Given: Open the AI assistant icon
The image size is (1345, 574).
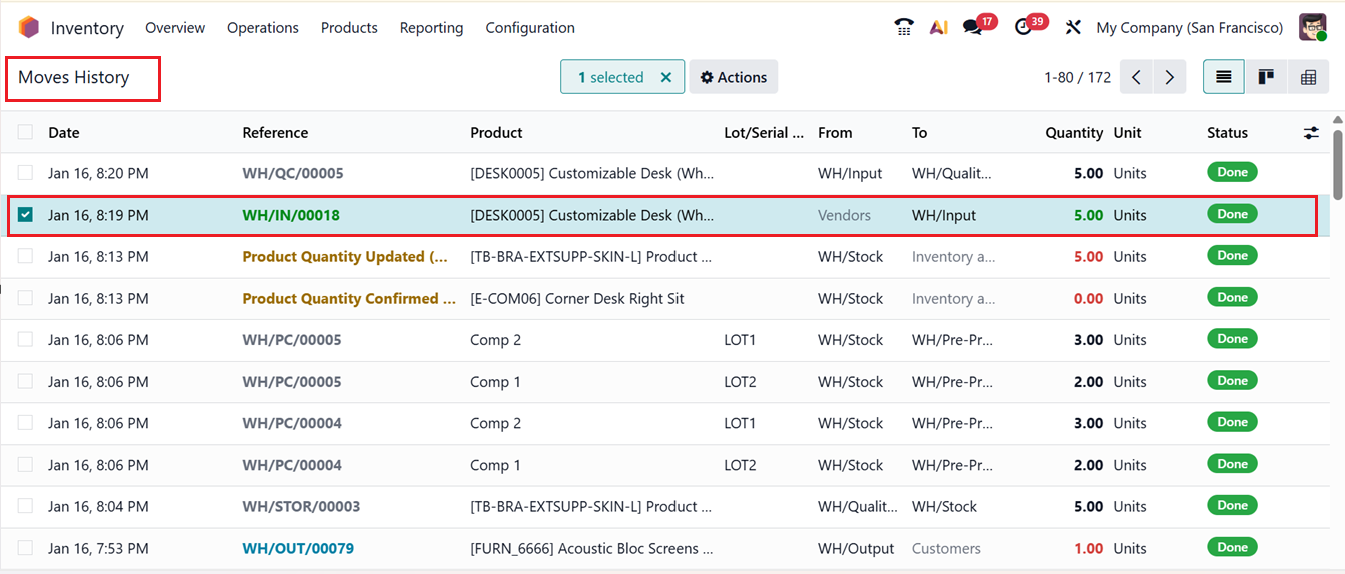Looking at the screenshot, I should [938, 27].
